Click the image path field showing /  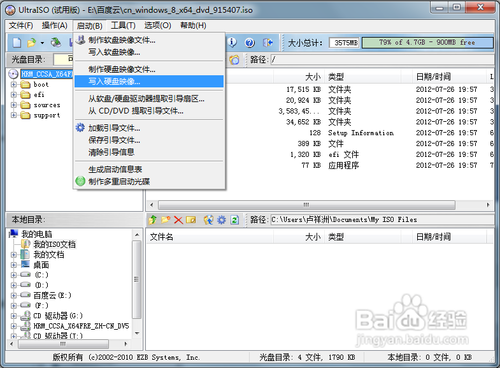(382, 60)
